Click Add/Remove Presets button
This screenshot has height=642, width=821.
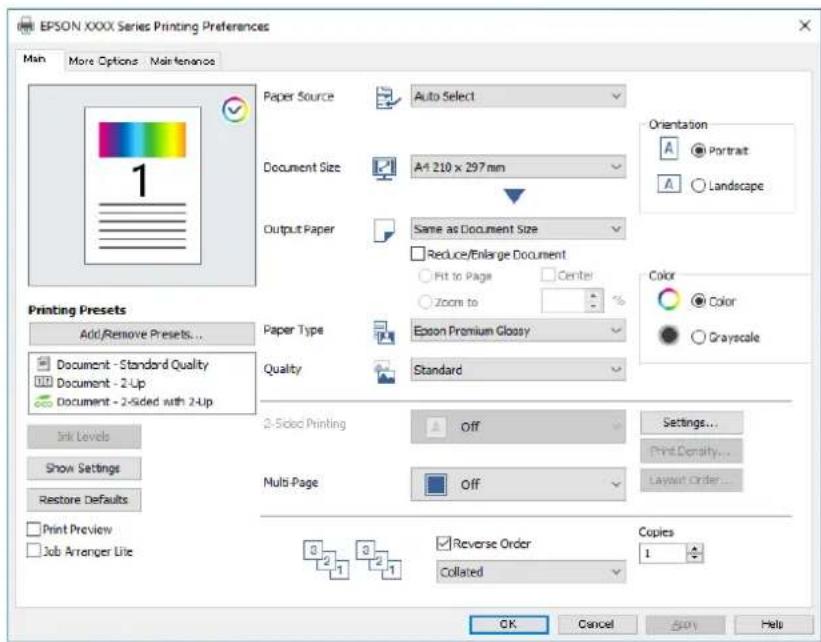coord(142,334)
